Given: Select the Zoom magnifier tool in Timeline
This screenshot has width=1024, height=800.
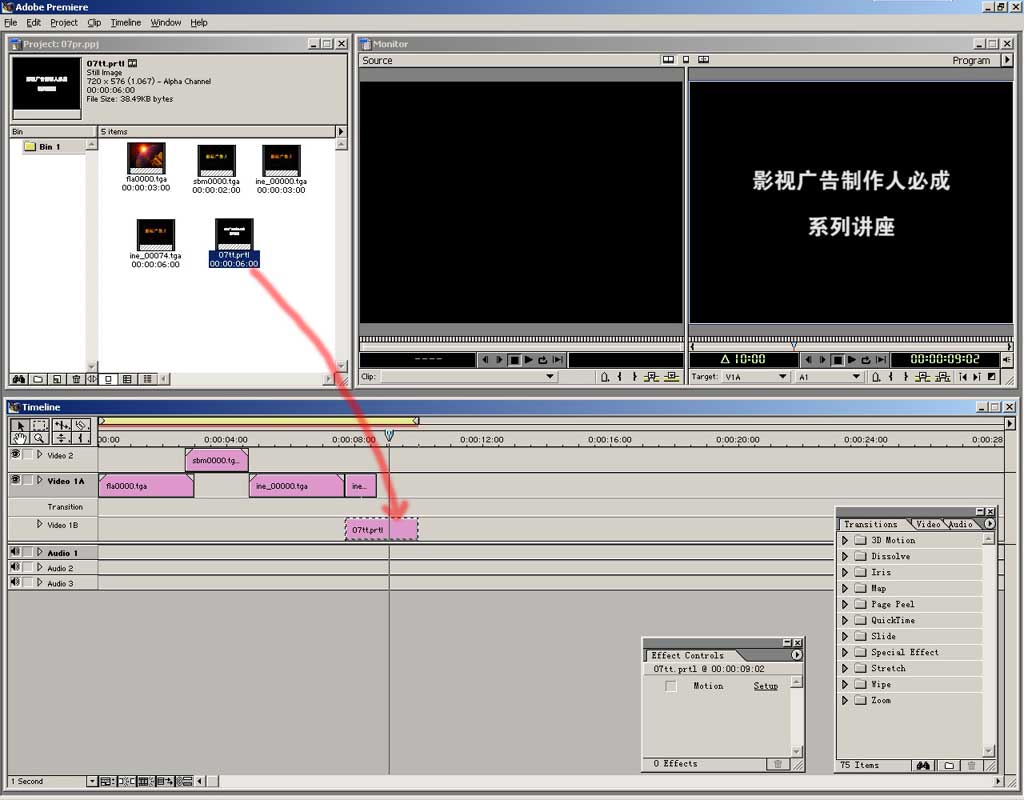Looking at the screenshot, I should pyautogui.click(x=39, y=438).
